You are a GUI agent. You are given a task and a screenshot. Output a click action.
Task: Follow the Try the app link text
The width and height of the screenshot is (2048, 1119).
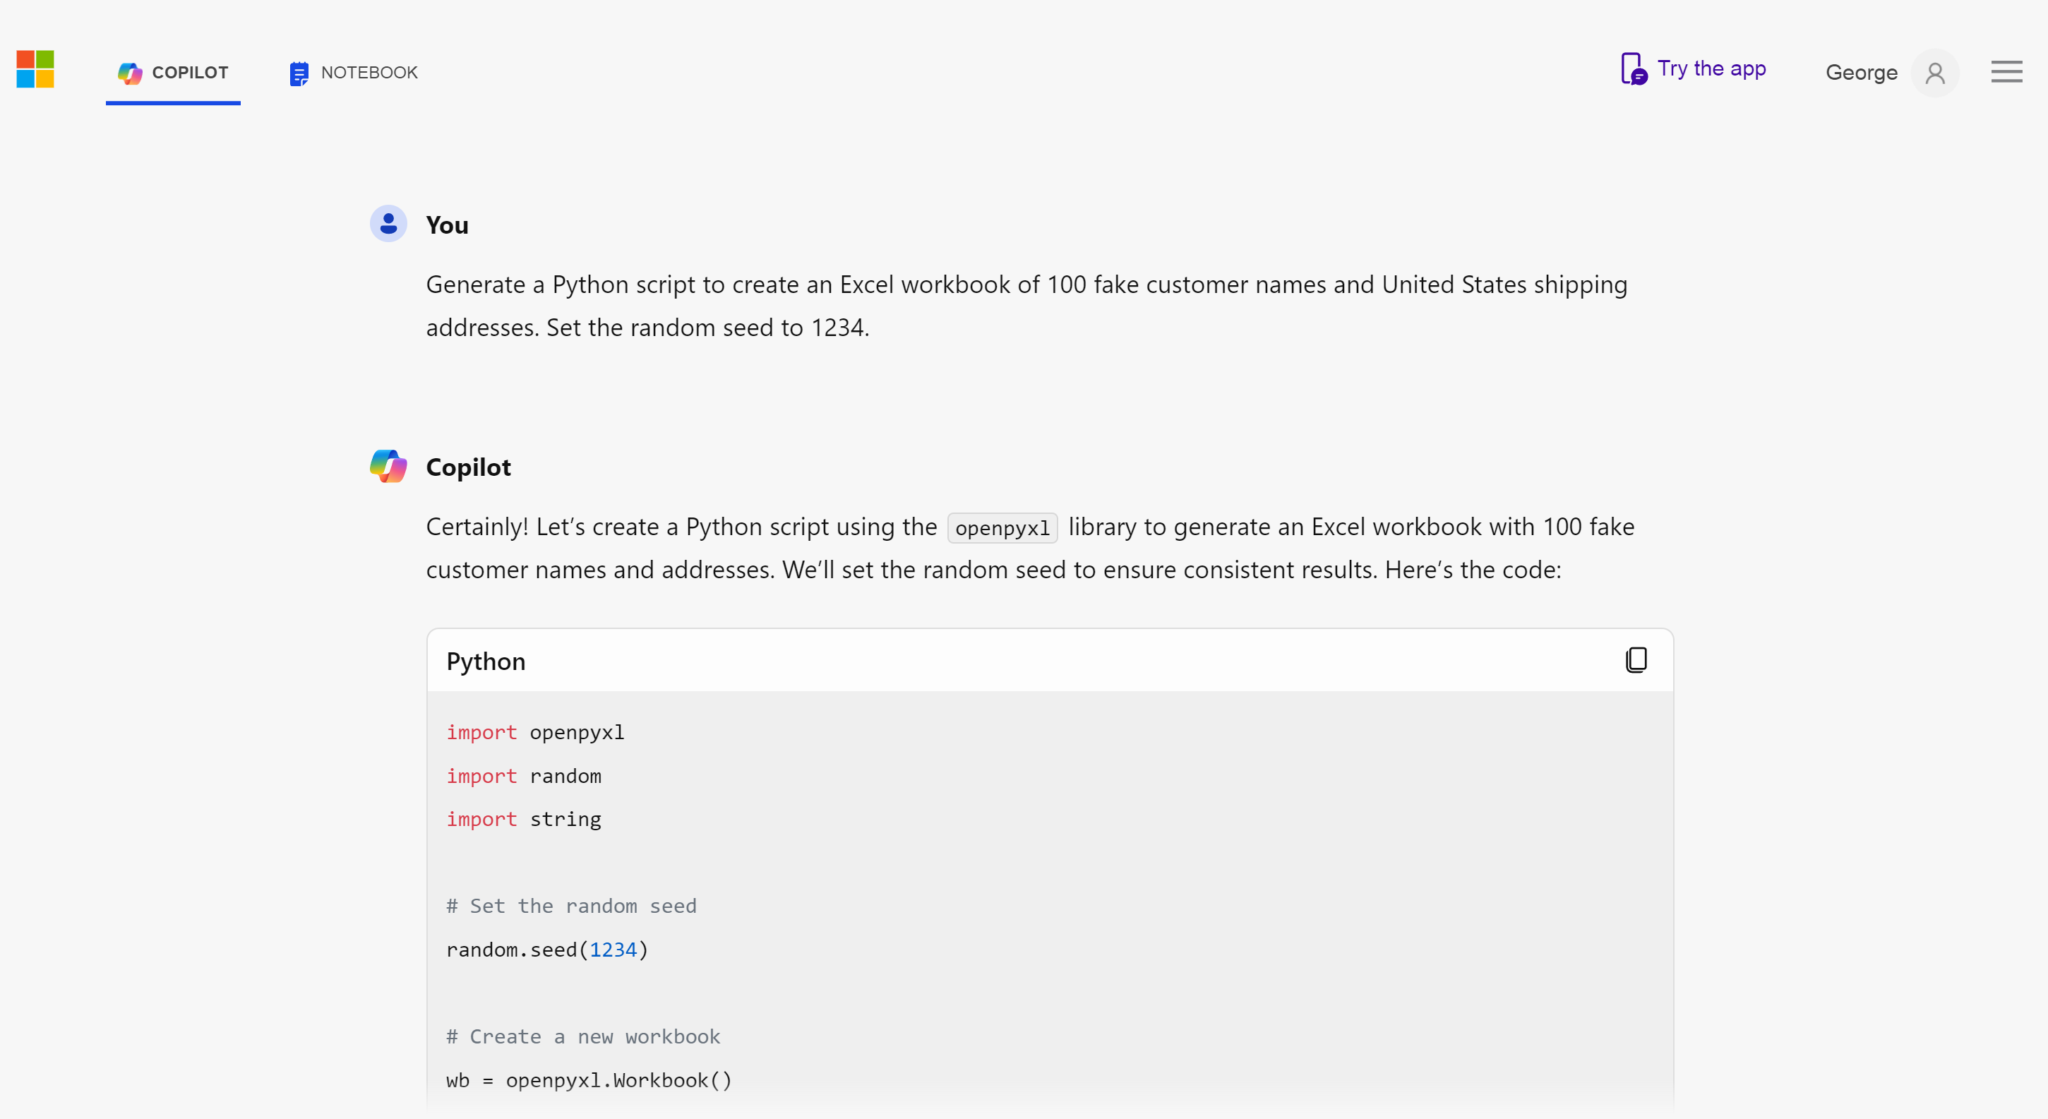pyautogui.click(x=1711, y=69)
